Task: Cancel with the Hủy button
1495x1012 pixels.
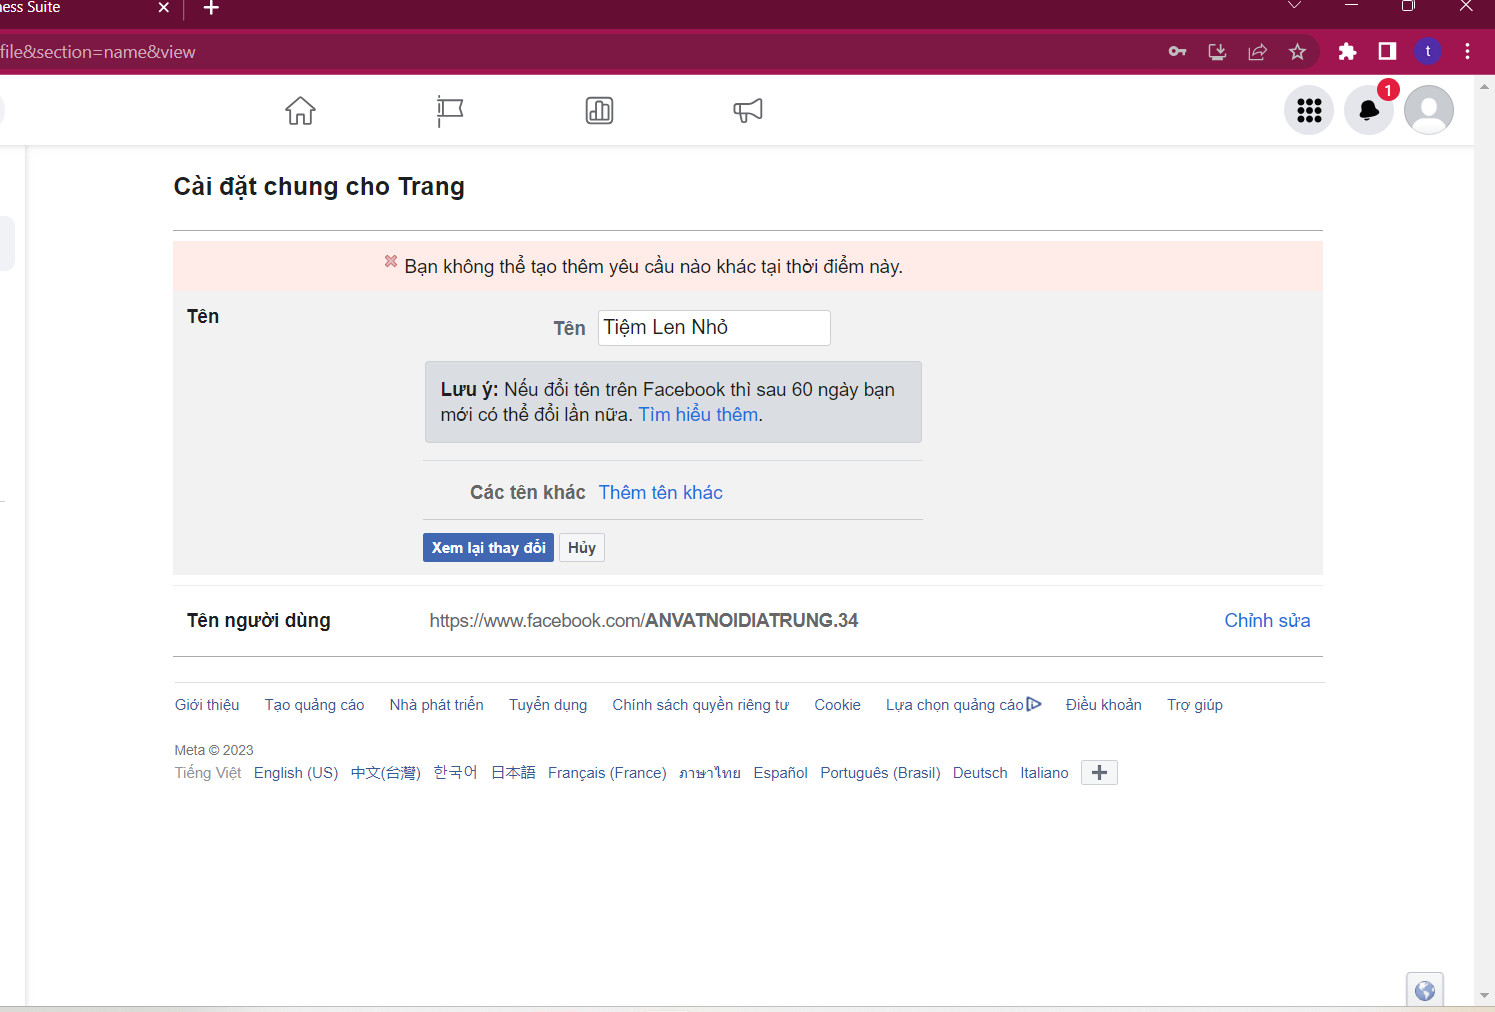Action: 582,547
